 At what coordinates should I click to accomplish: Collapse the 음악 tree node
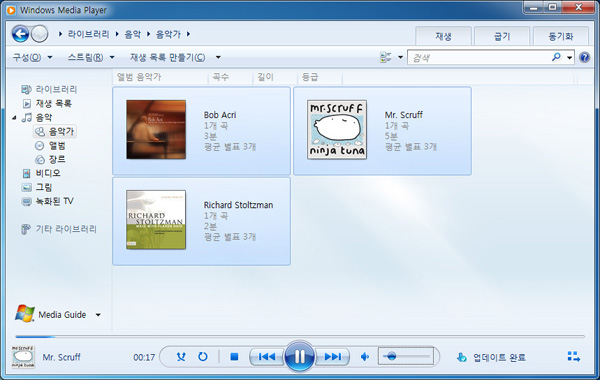click(x=14, y=117)
